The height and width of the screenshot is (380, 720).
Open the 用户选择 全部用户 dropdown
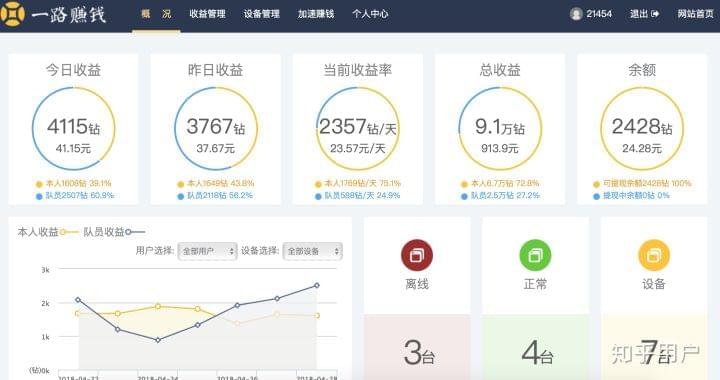click(x=208, y=251)
